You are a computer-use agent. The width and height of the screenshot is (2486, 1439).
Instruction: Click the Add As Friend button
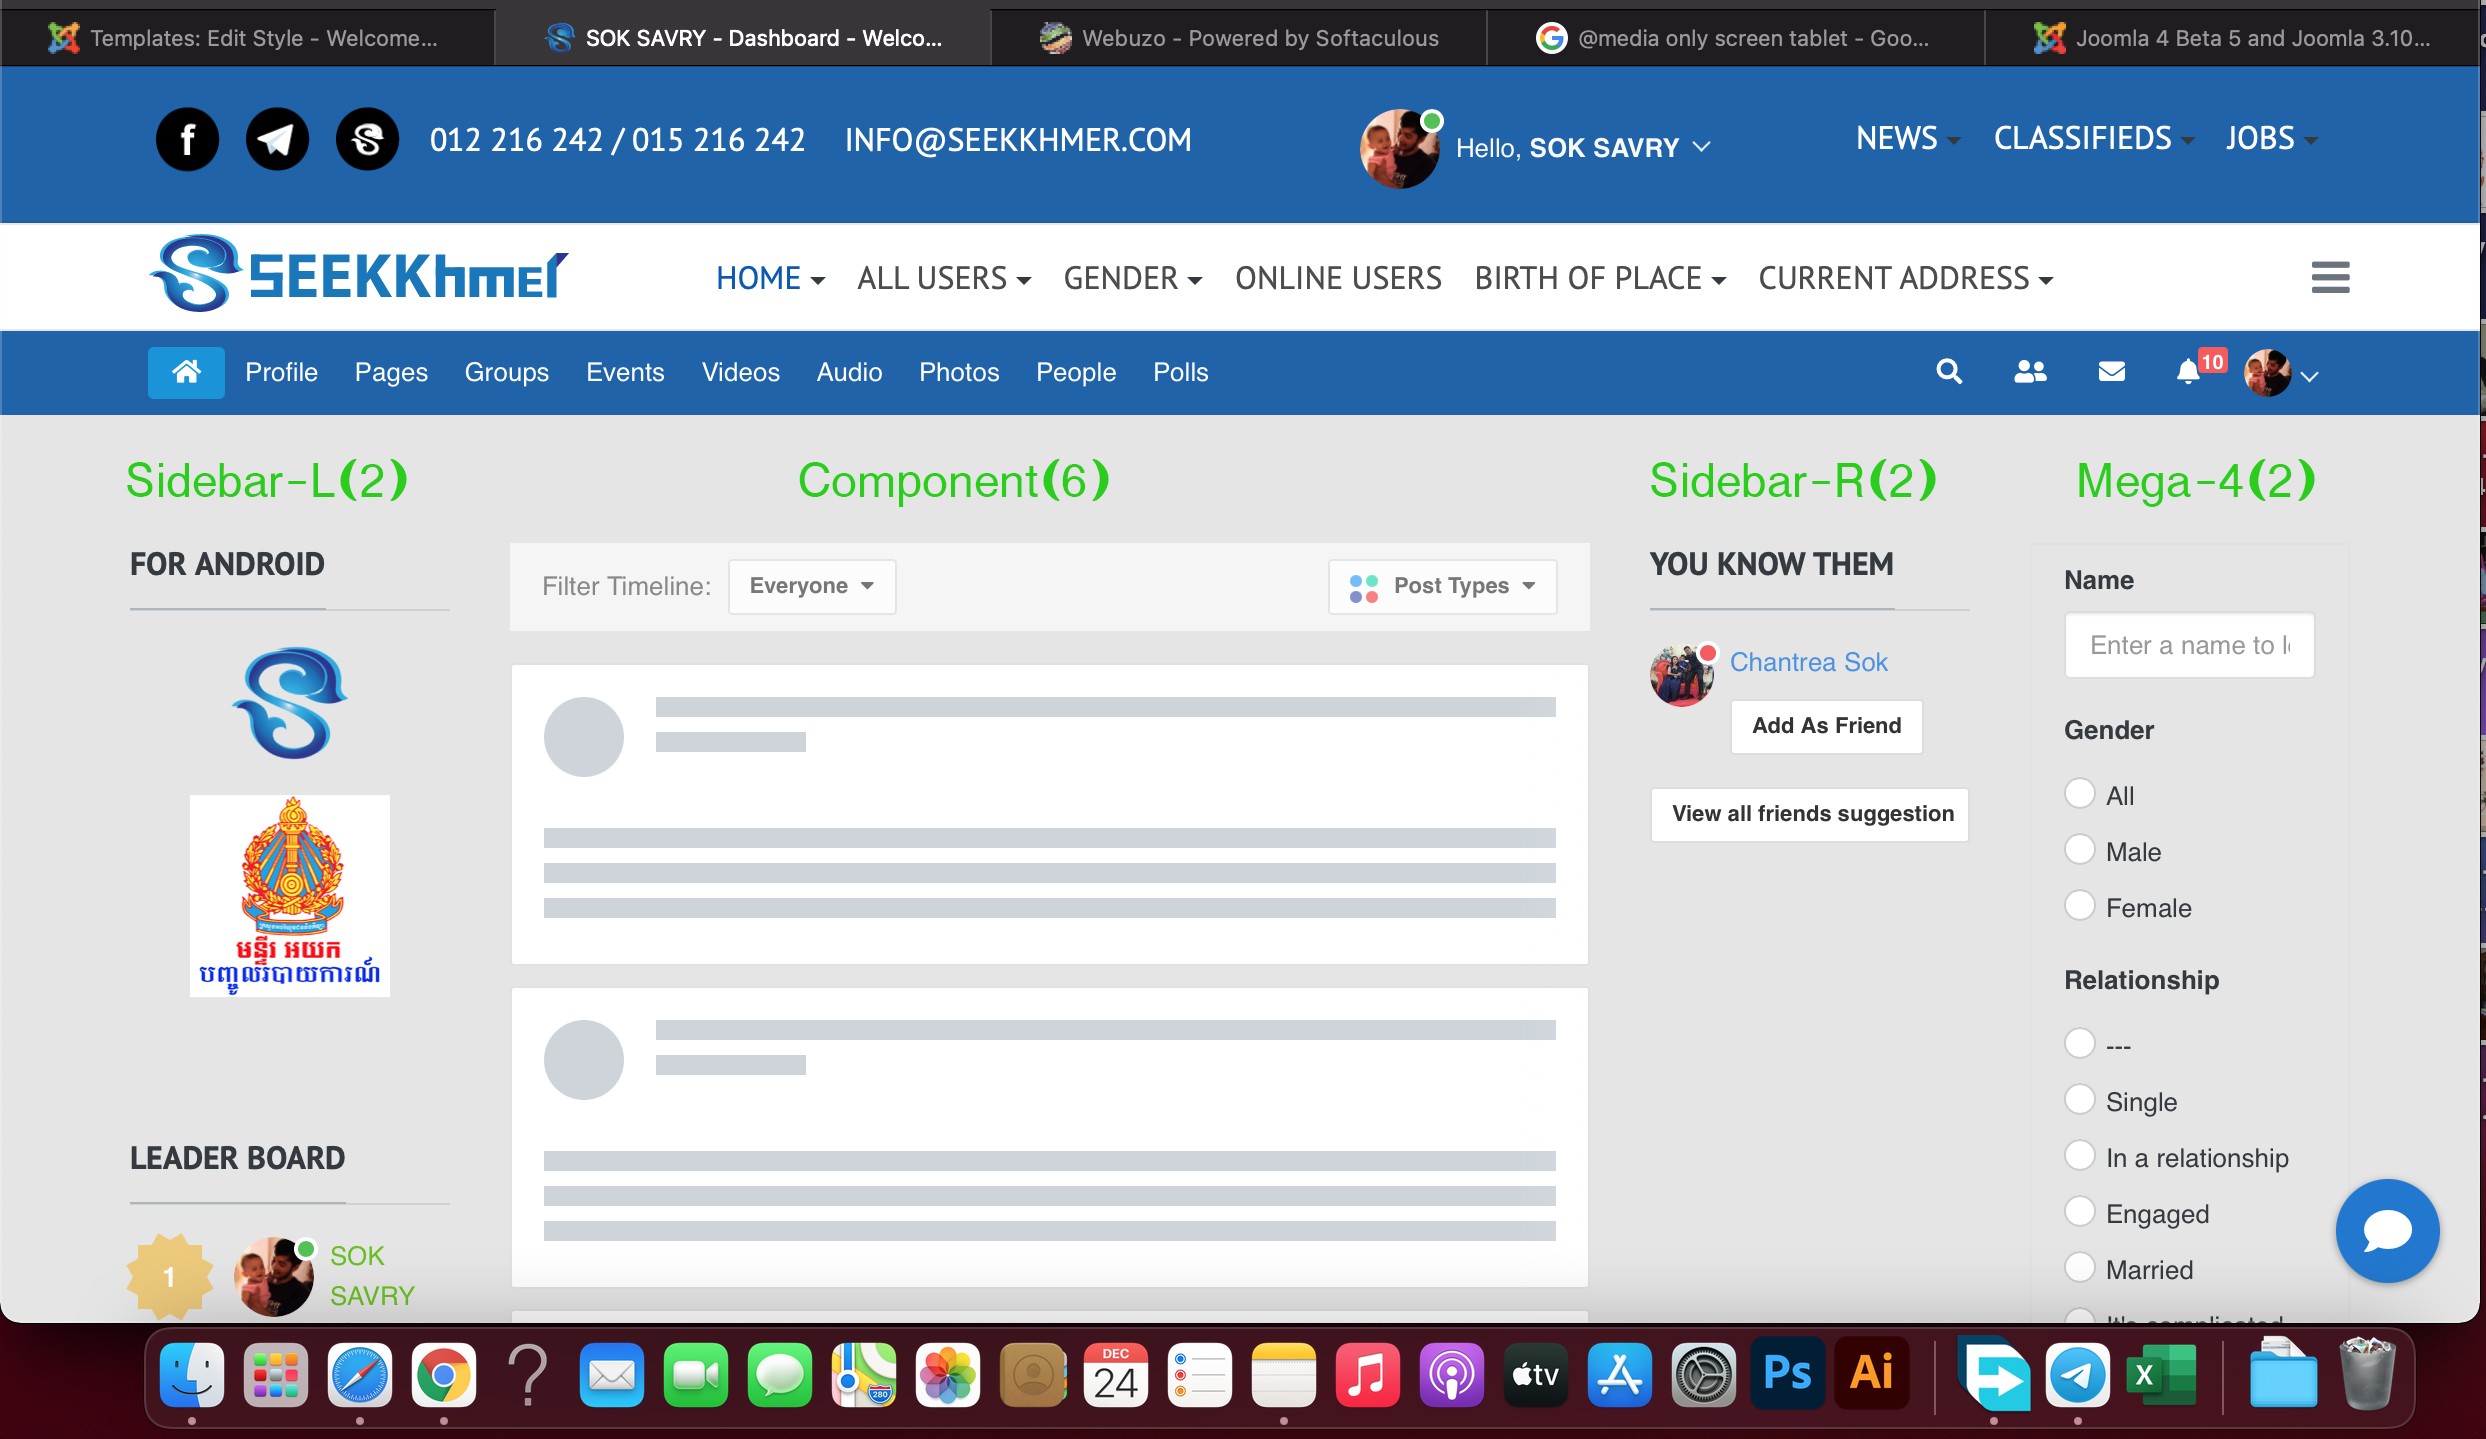click(x=1826, y=726)
